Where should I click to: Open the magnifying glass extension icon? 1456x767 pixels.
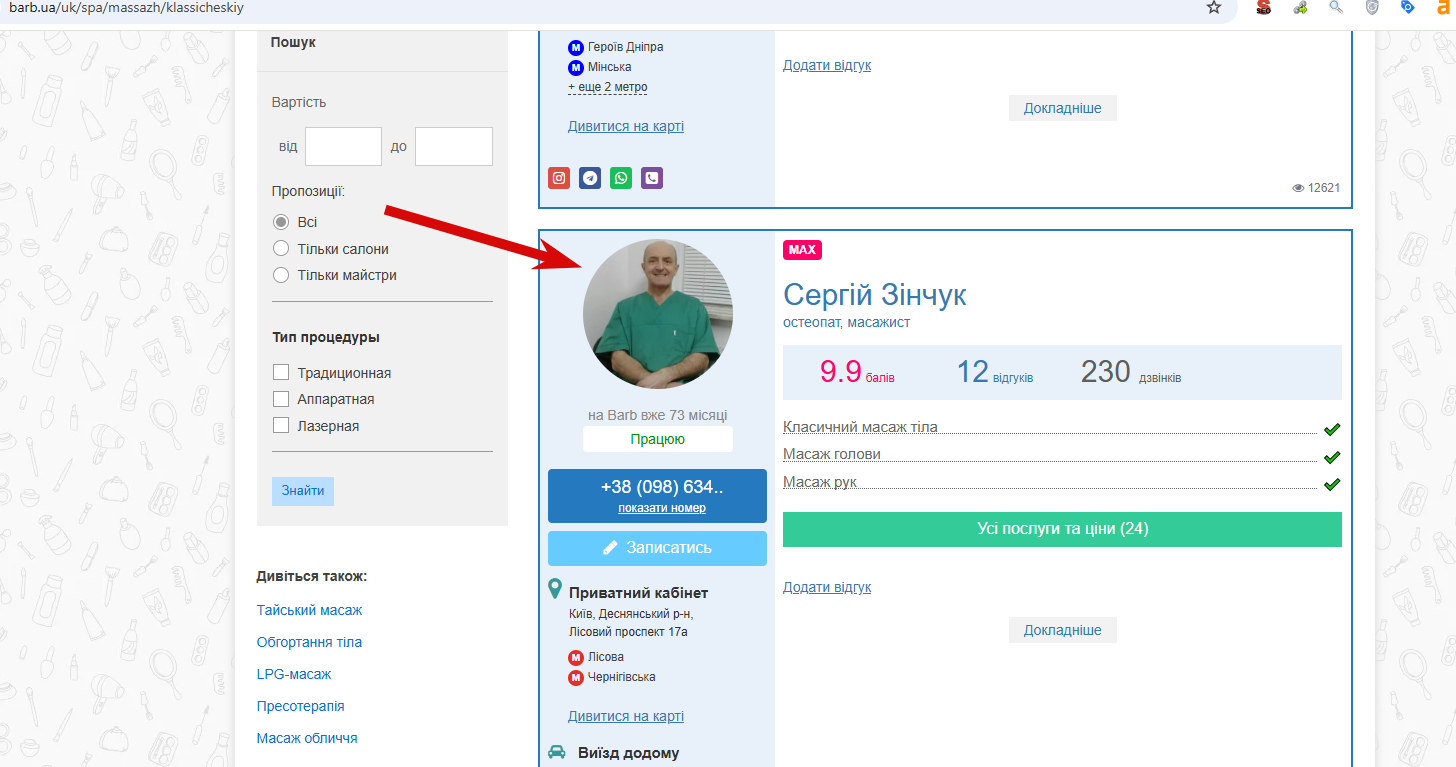(1336, 7)
